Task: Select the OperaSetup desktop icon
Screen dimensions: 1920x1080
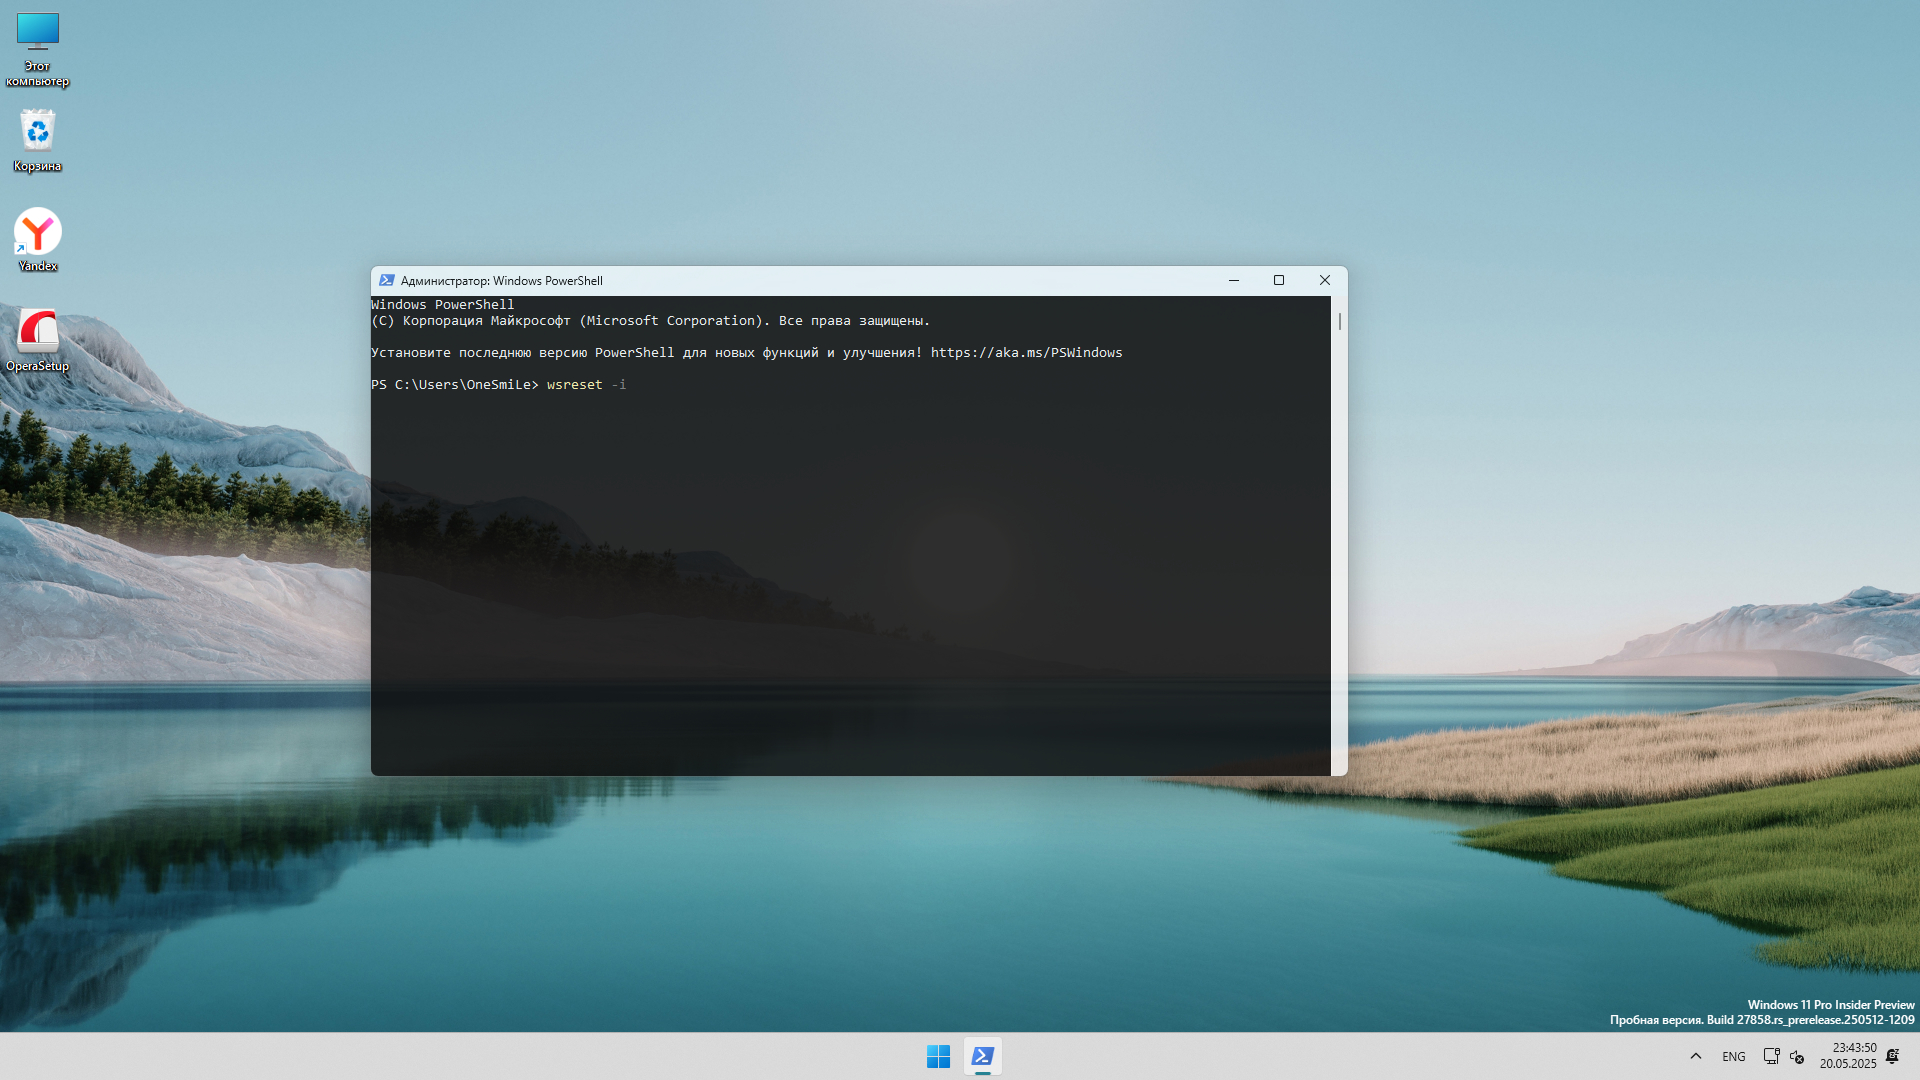Action: 38,338
